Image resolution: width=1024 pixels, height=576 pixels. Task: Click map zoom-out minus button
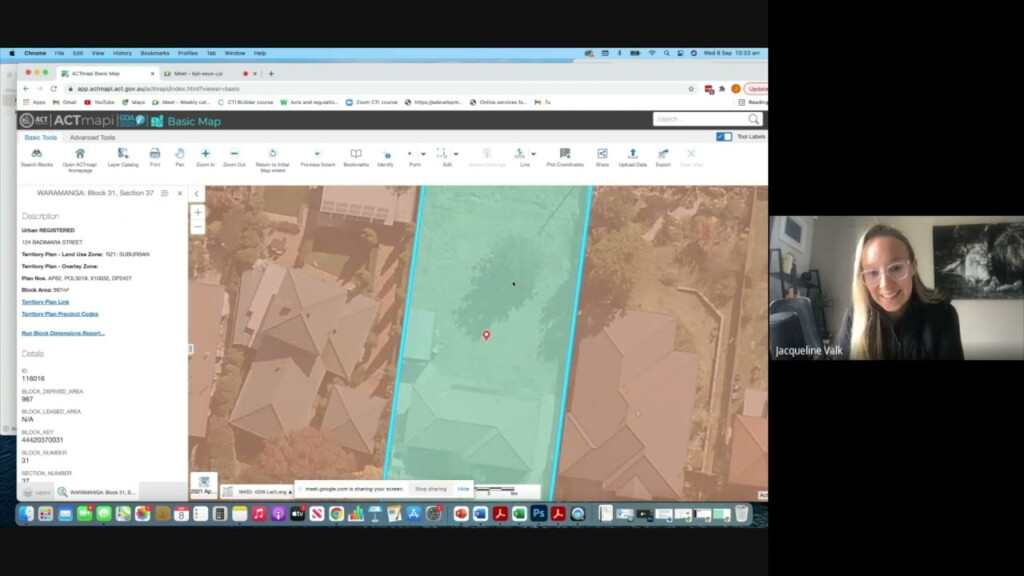[198, 227]
